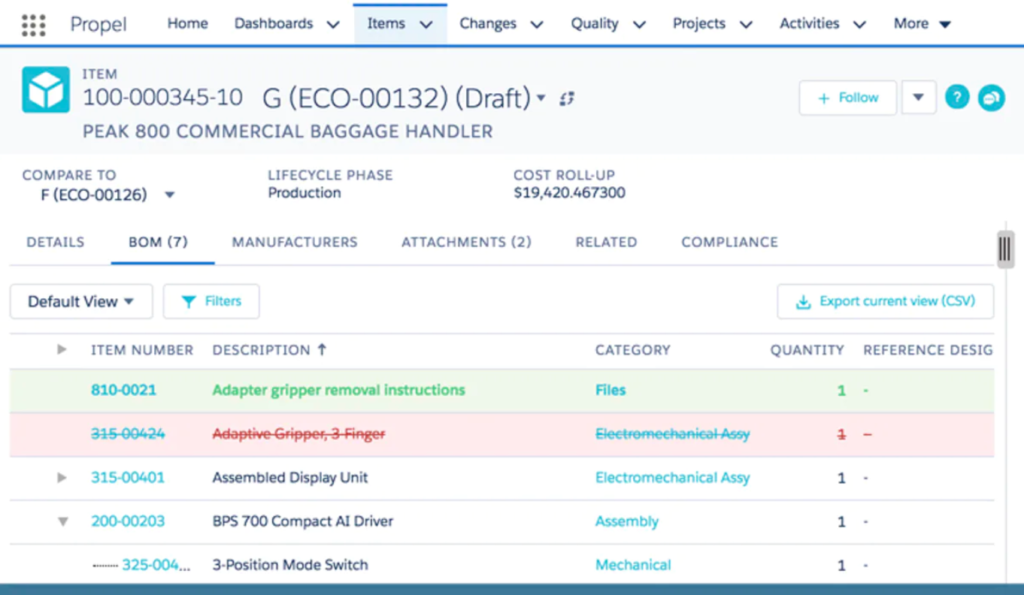Sort by the Category column header
The image size is (1024, 595).
pyautogui.click(x=632, y=350)
